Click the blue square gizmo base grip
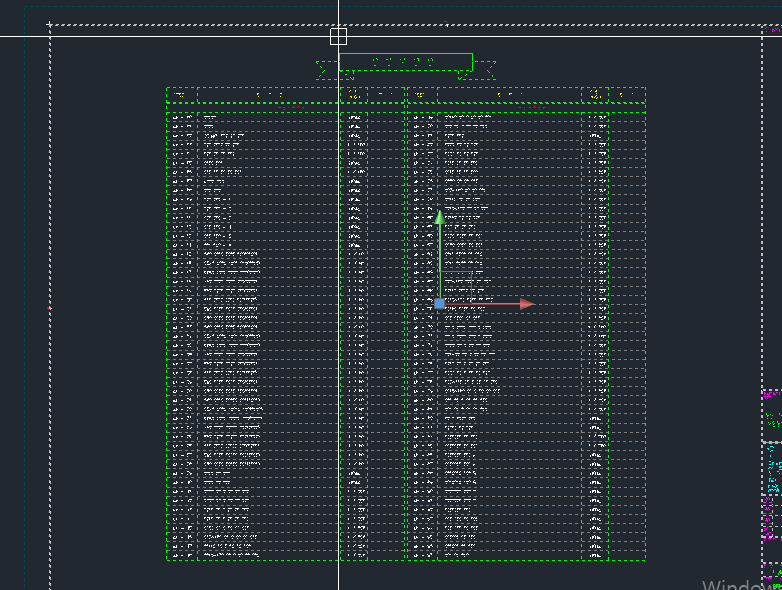Screen dimensions: 782x590 click(x=439, y=304)
